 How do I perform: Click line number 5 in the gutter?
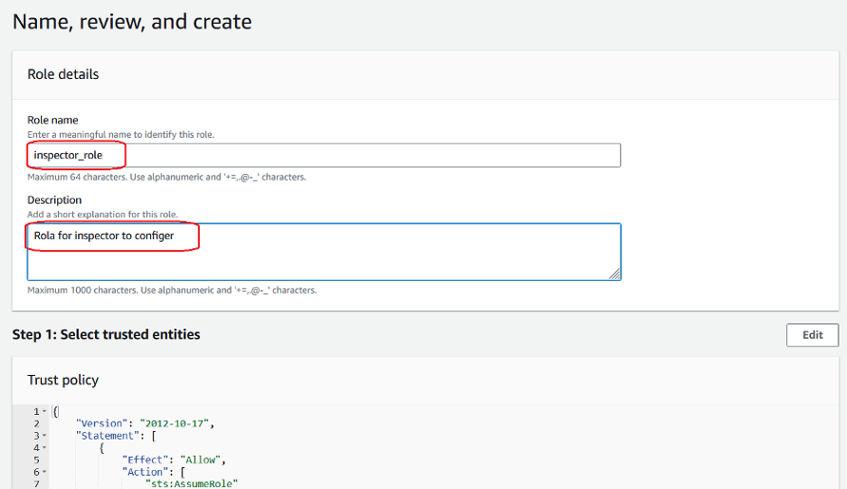(x=35, y=459)
